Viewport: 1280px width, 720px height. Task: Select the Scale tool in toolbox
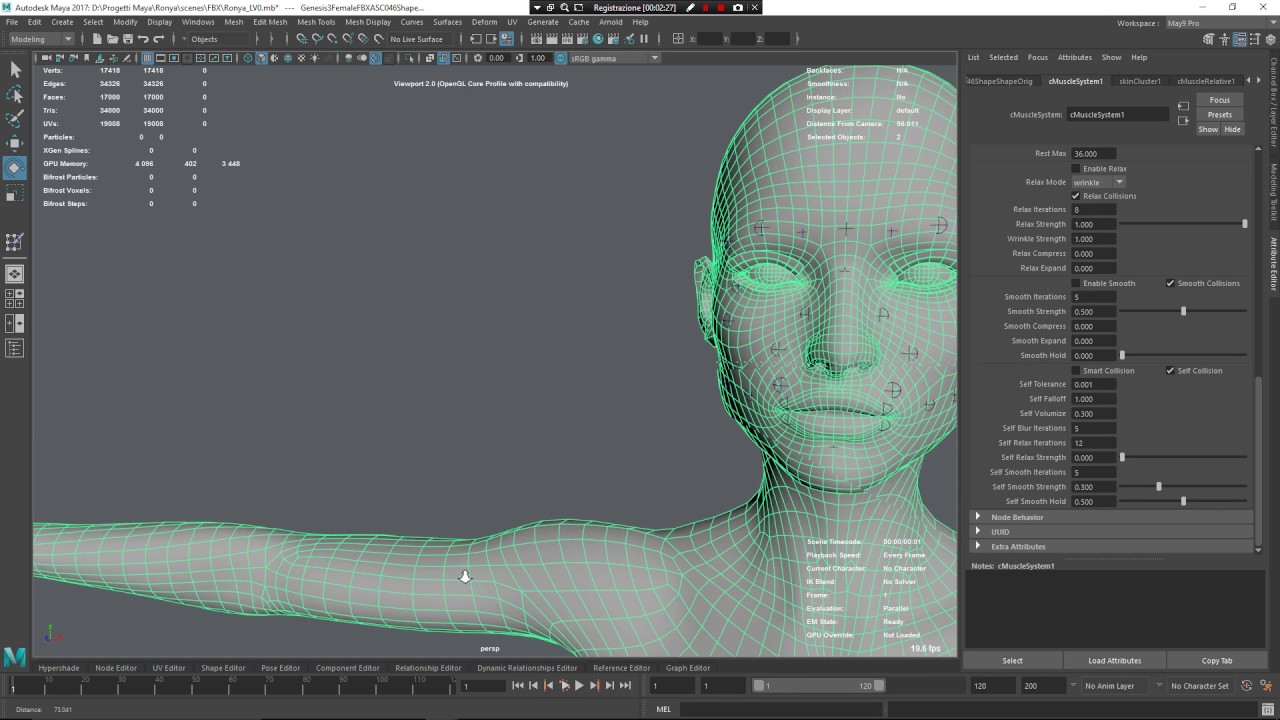coord(15,194)
